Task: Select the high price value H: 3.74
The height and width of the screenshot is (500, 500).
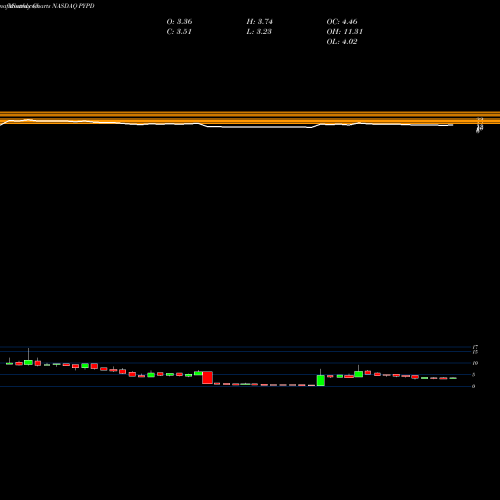Action: coord(259,22)
